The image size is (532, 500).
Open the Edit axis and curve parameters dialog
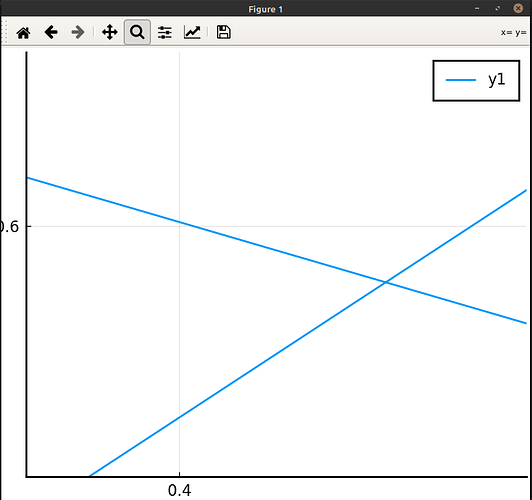(x=192, y=32)
